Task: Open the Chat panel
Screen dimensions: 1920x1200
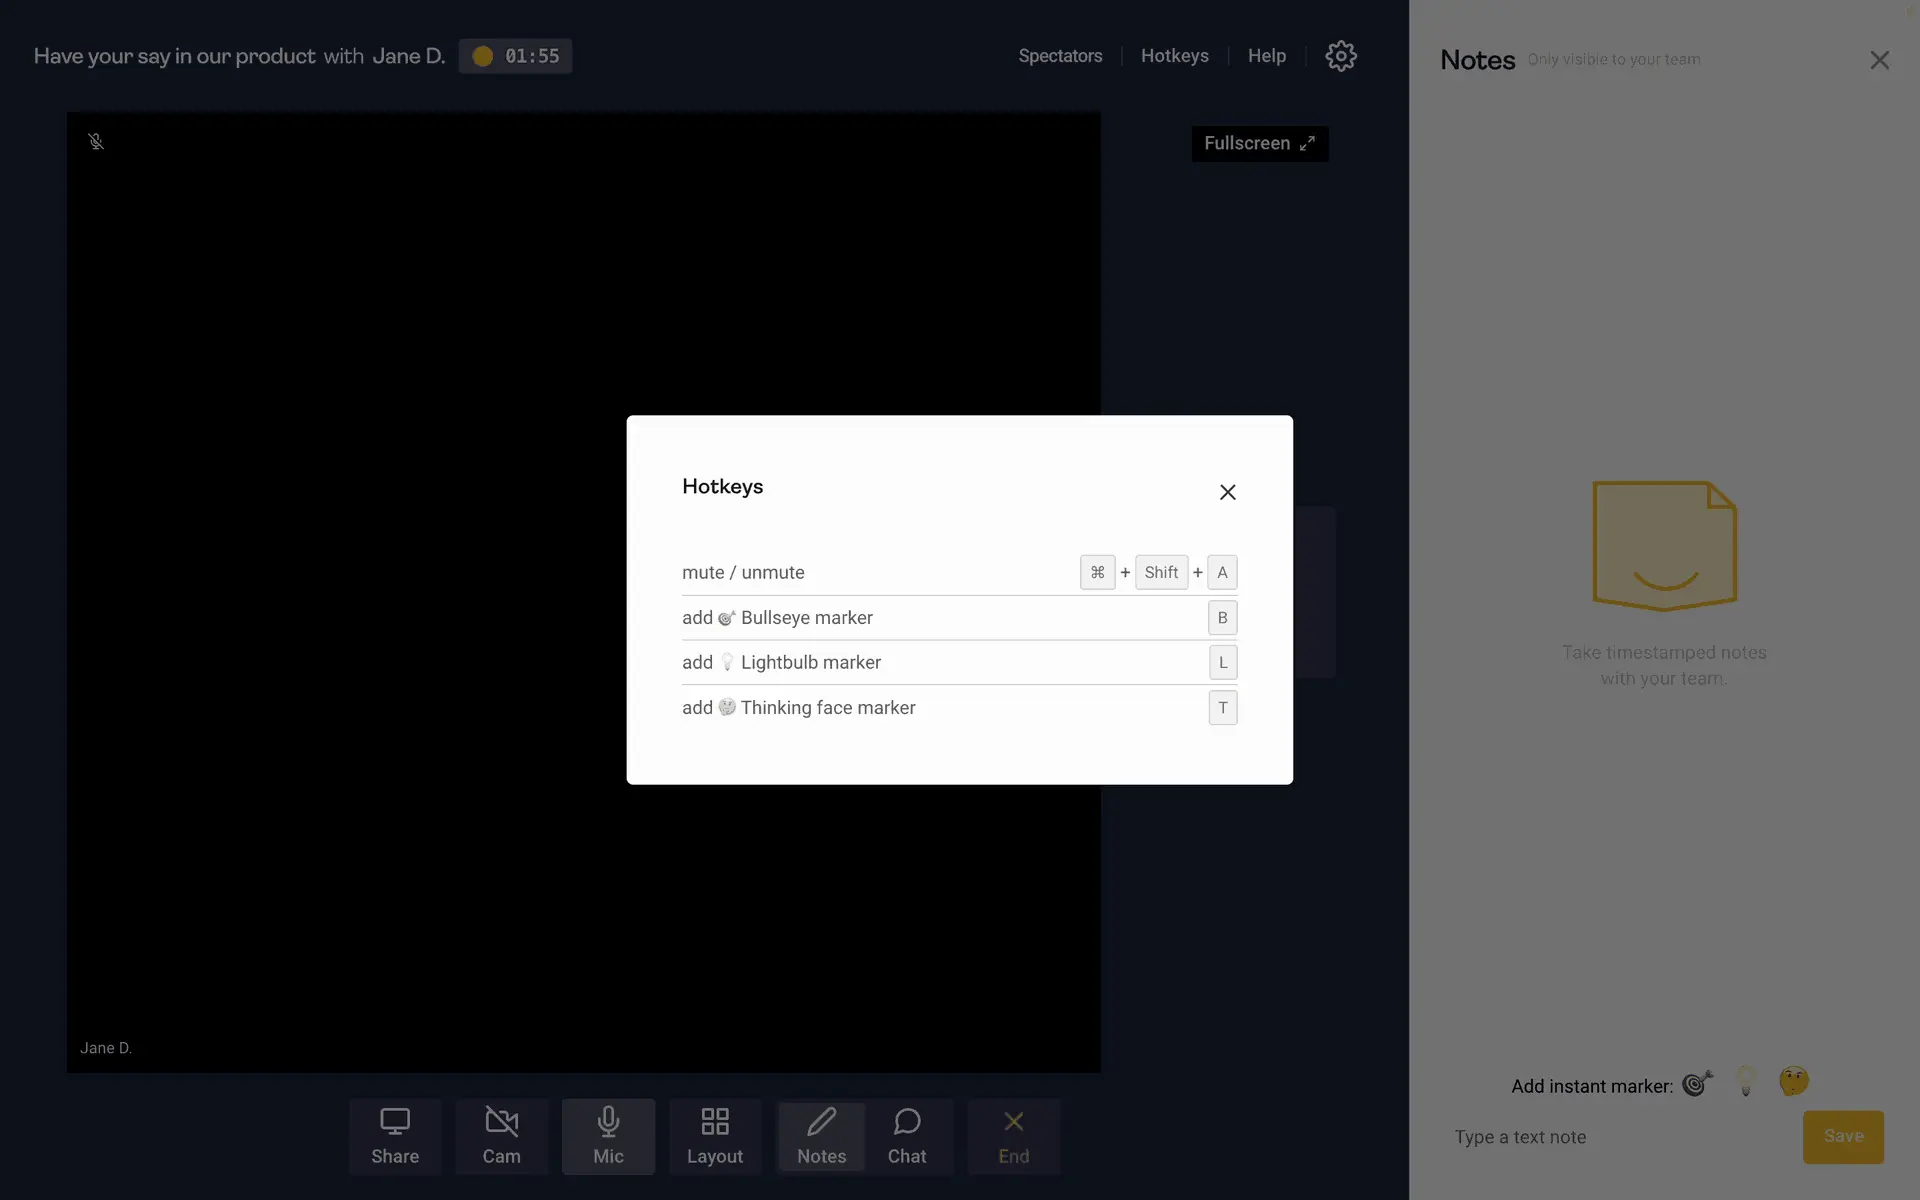Action: (x=907, y=1136)
